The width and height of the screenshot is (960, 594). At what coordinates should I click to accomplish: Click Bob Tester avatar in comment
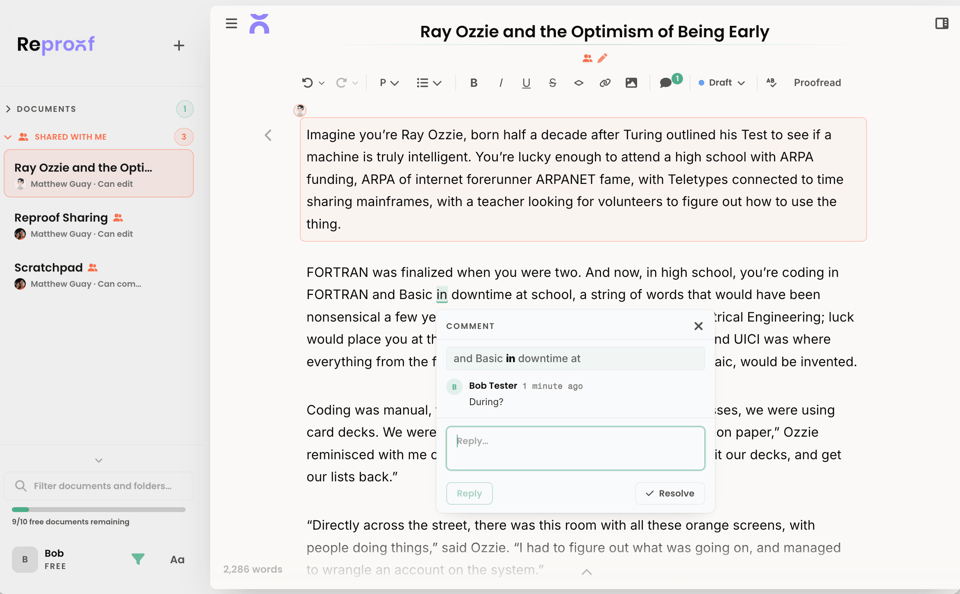[x=454, y=386]
